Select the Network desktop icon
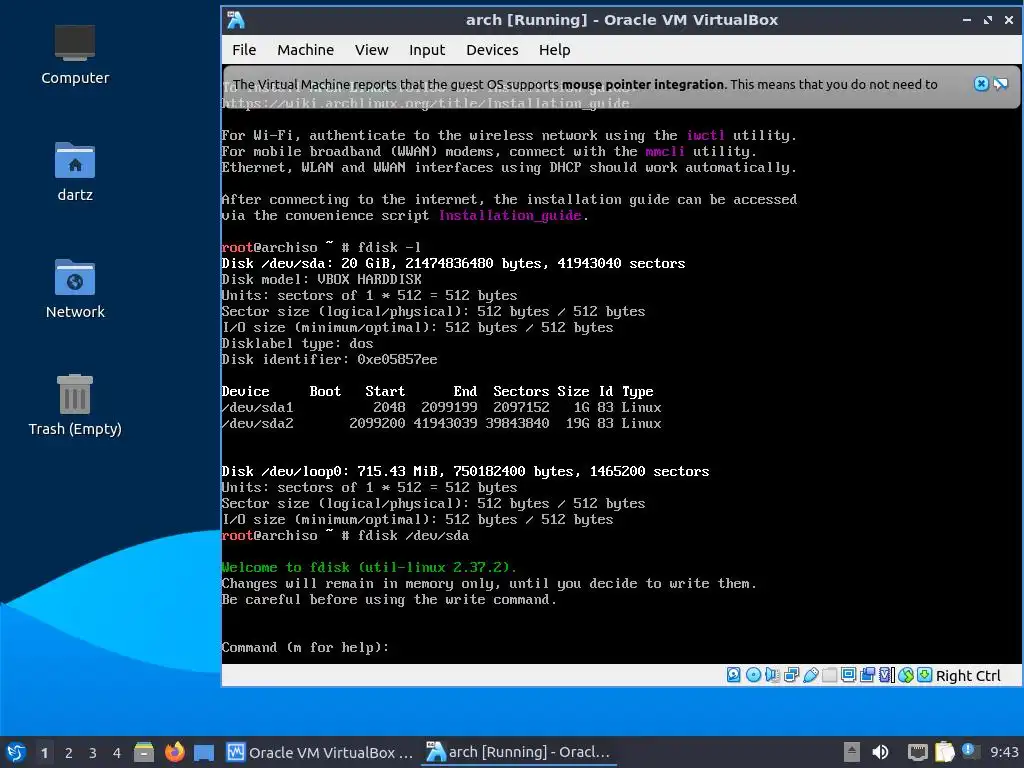Screen dimensions: 1024x768 (x=74, y=289)
